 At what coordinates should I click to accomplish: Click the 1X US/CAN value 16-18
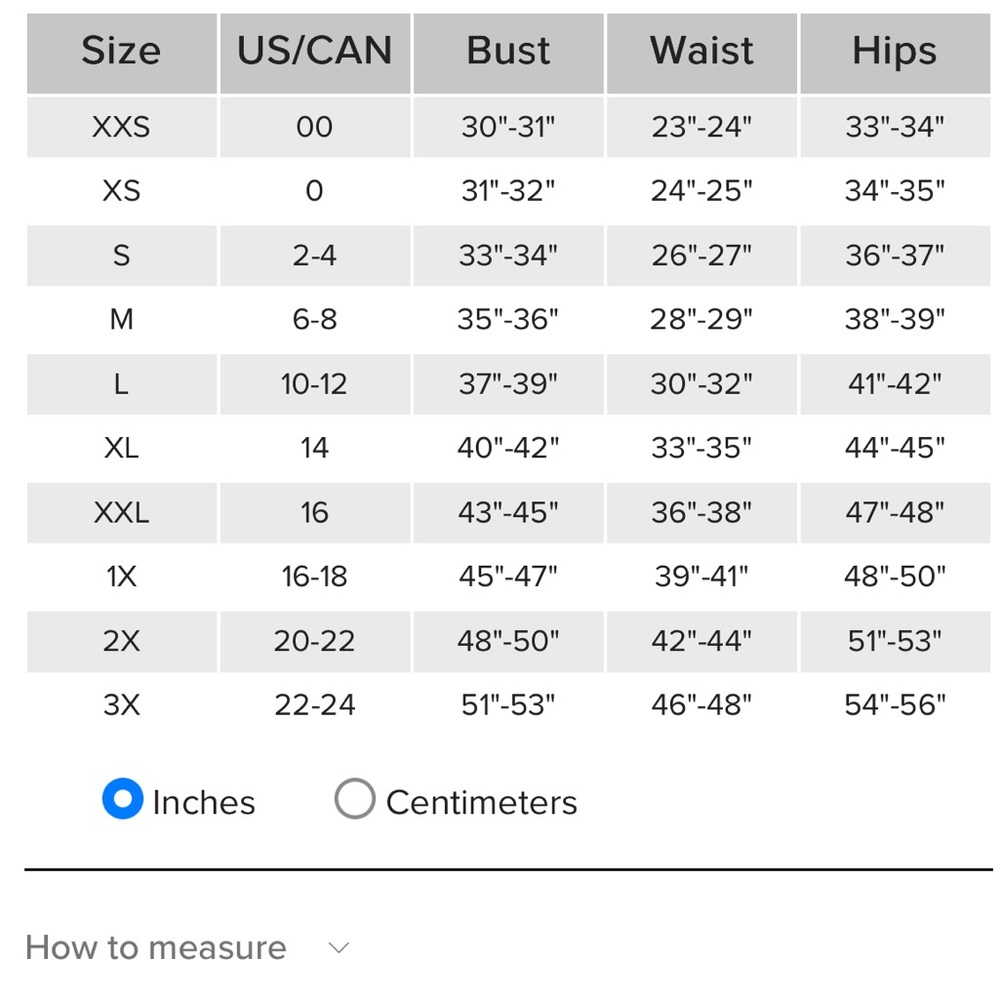[x=314, y=577]
